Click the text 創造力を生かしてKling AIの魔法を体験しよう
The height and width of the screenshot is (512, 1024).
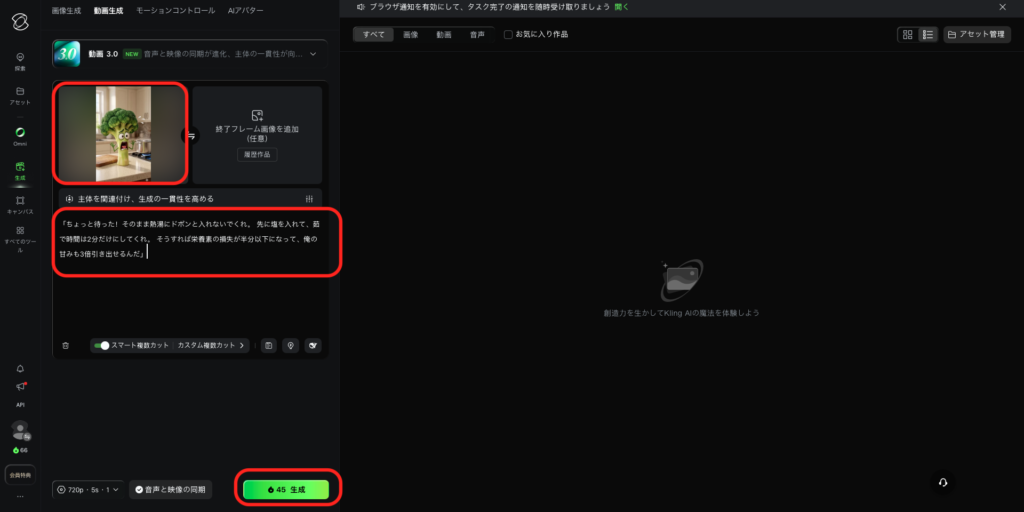(681, 313)
